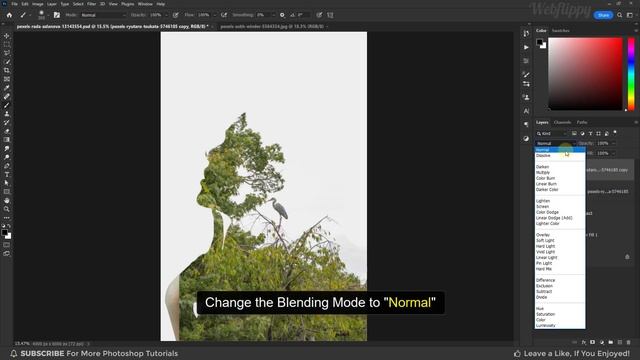Expand the brush Opacity slider arrow
640x360 pixels.
[x=166, y=15]
